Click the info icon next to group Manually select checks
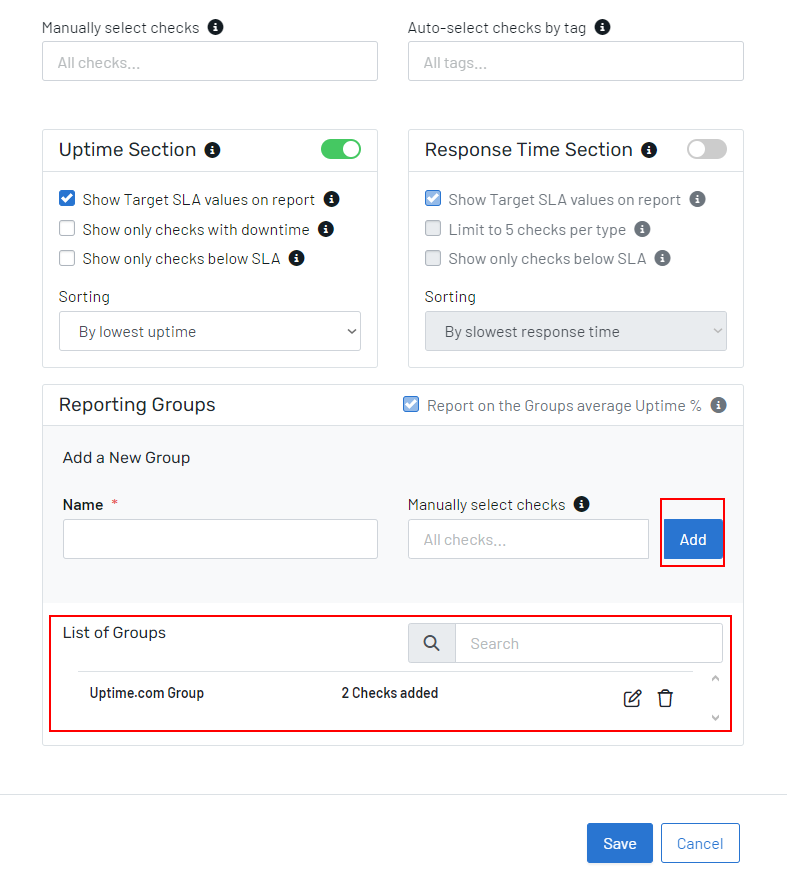The image size is (787, 888). (x=582, y=504)
